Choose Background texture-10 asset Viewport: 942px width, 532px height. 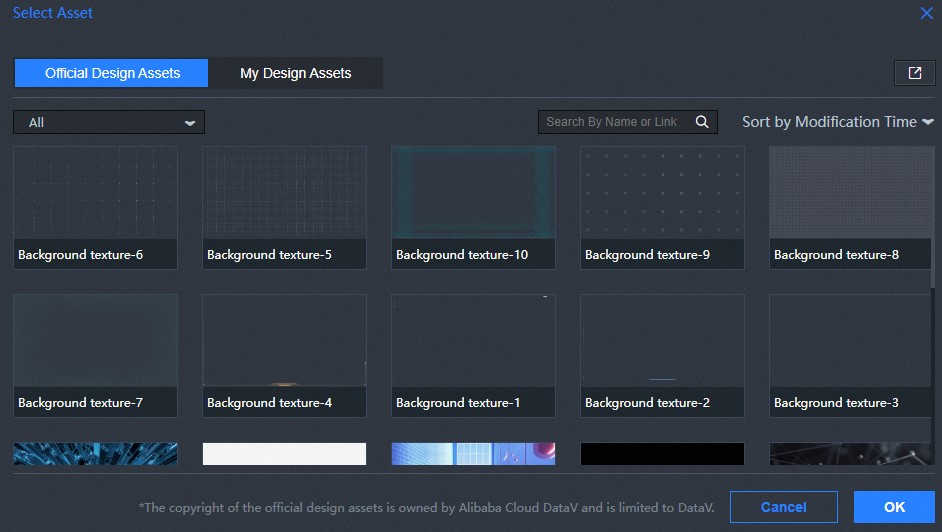click(473, 208)
